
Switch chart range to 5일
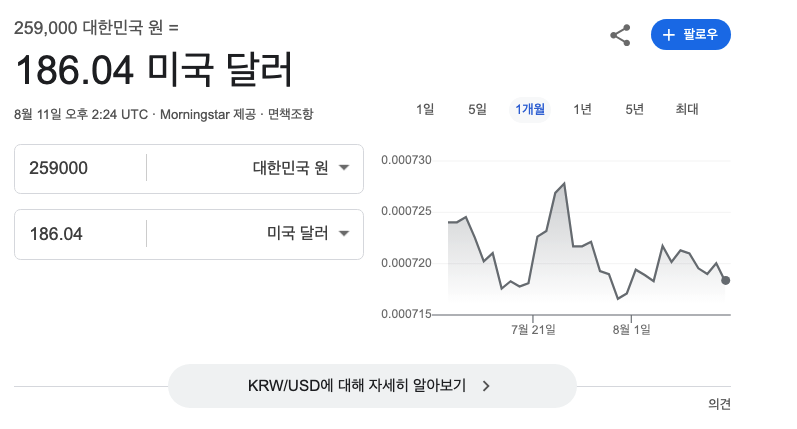(477, 109)
